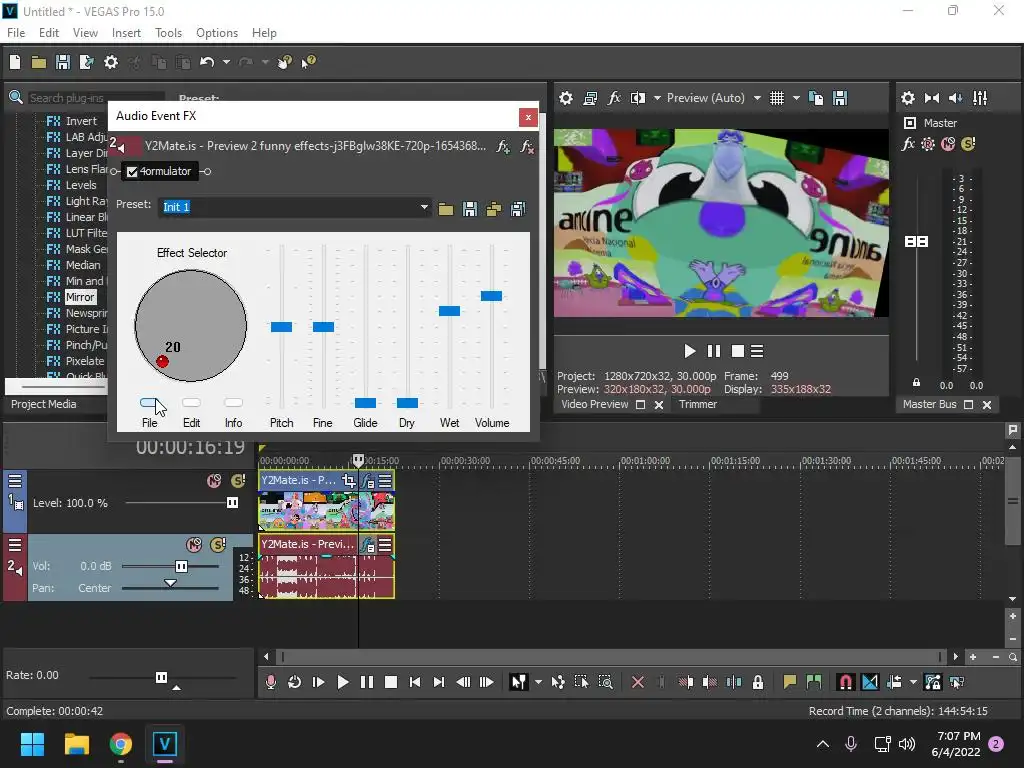This screenshot has height=768, width=1024.
Task: Solo audio track 2
Action: click(x=218, y=545)
